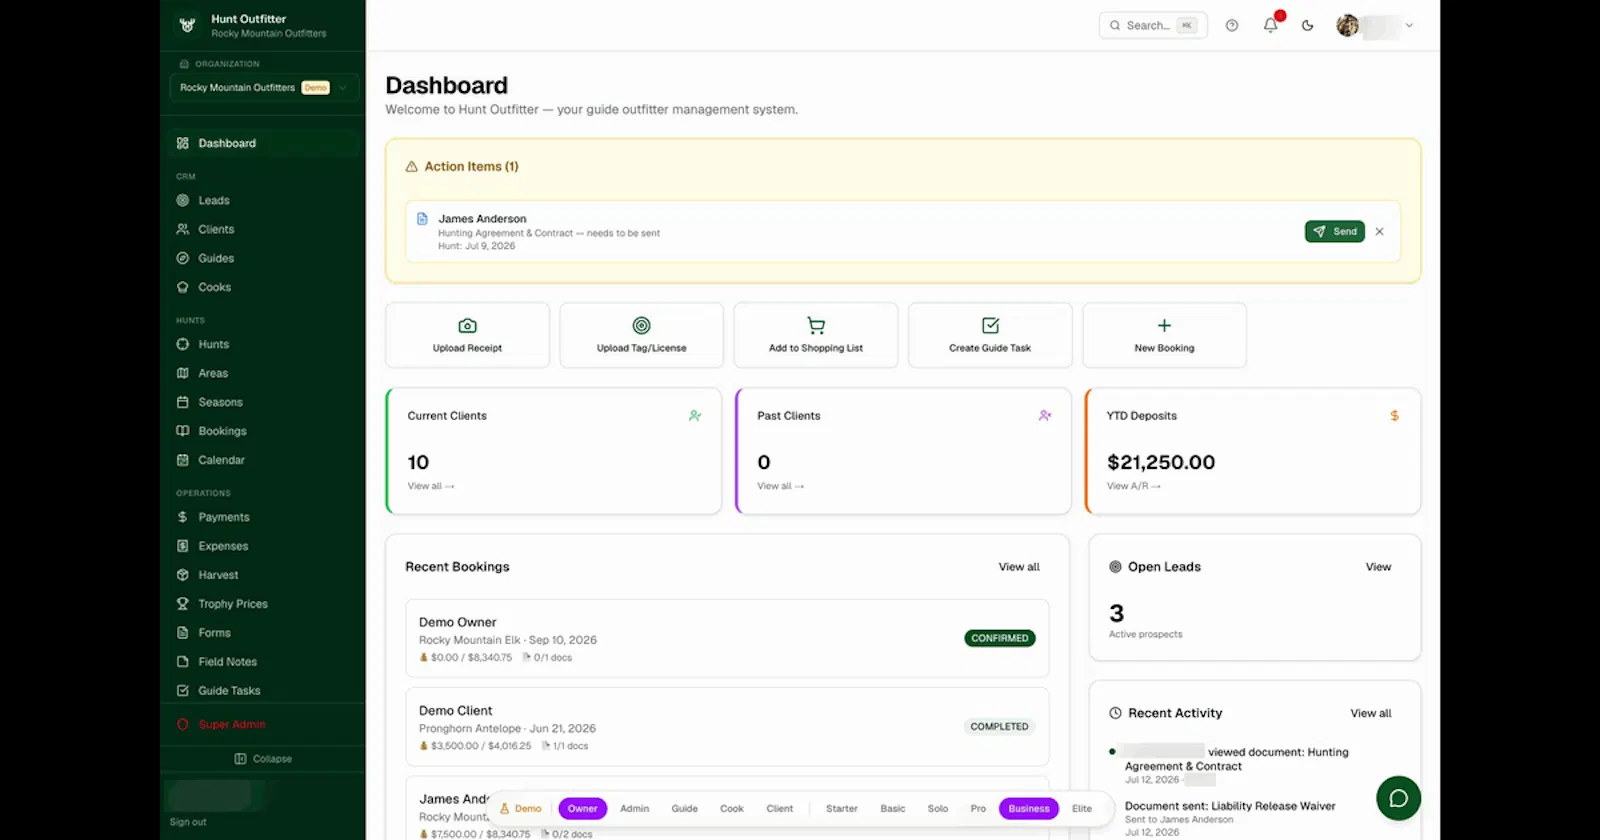
Task: Open the Demo Owner booking row
Action: click(727, 638)
